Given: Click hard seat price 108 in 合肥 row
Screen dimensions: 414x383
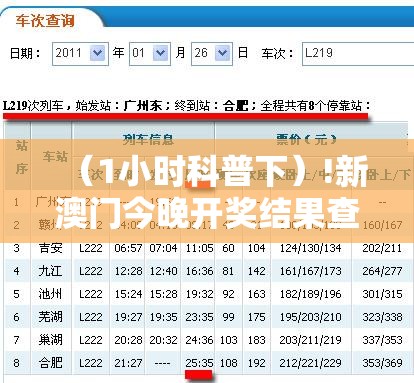Looking at the screenshot, I should pos(228,363).
